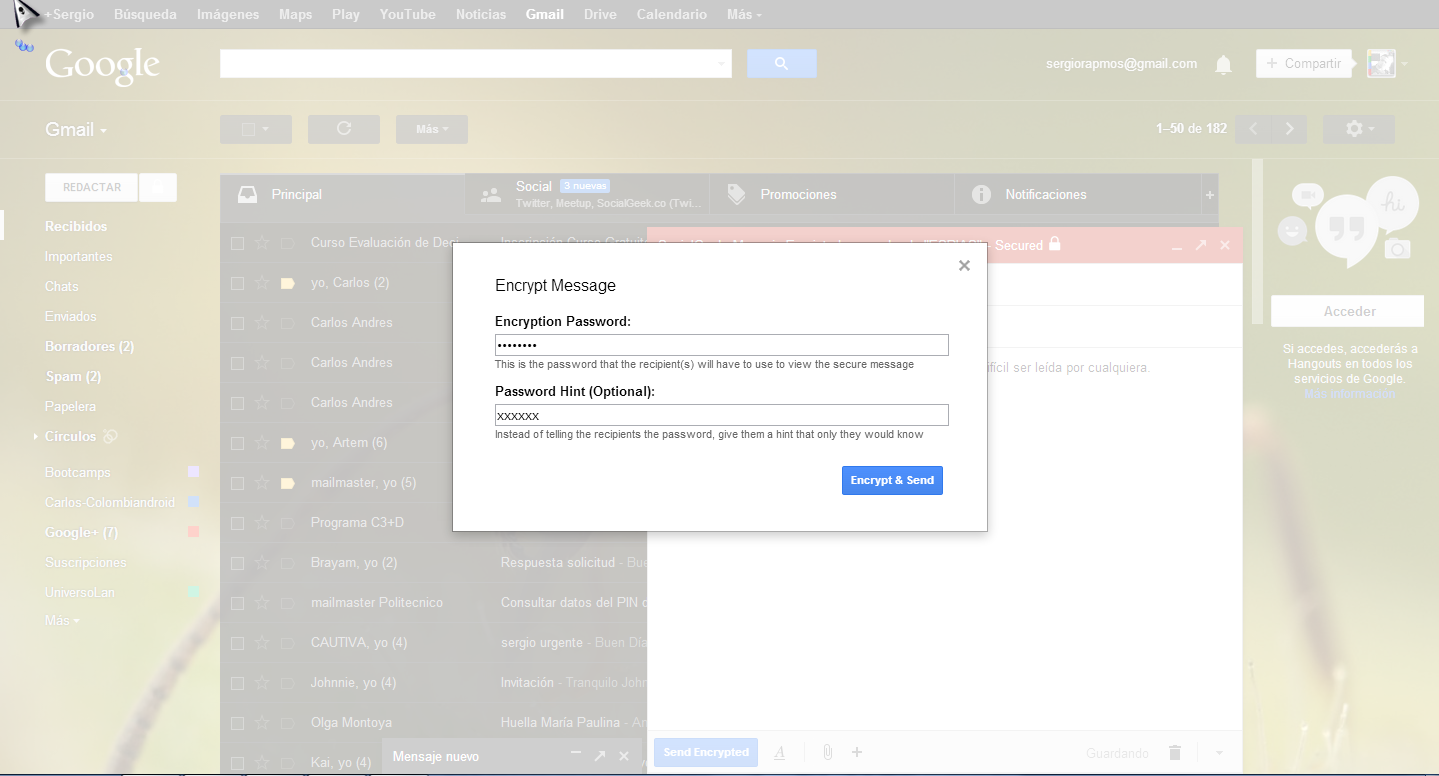This screenshot has width=1439, height=776.
Task: Open the text formatting options icon
Action: point(780,753)
